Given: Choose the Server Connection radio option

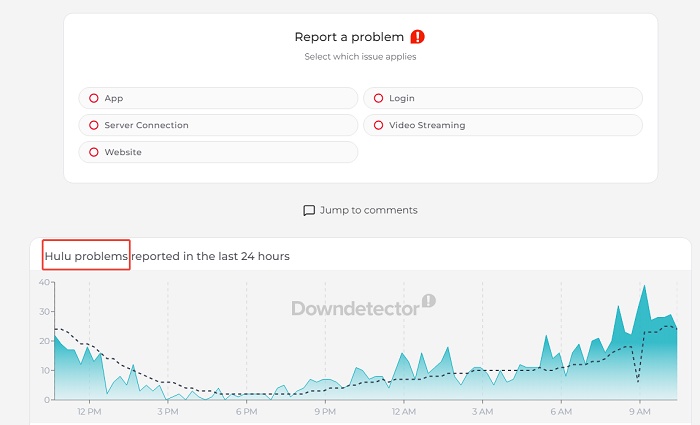Looking at the screenshot, I should pos(94,125).
